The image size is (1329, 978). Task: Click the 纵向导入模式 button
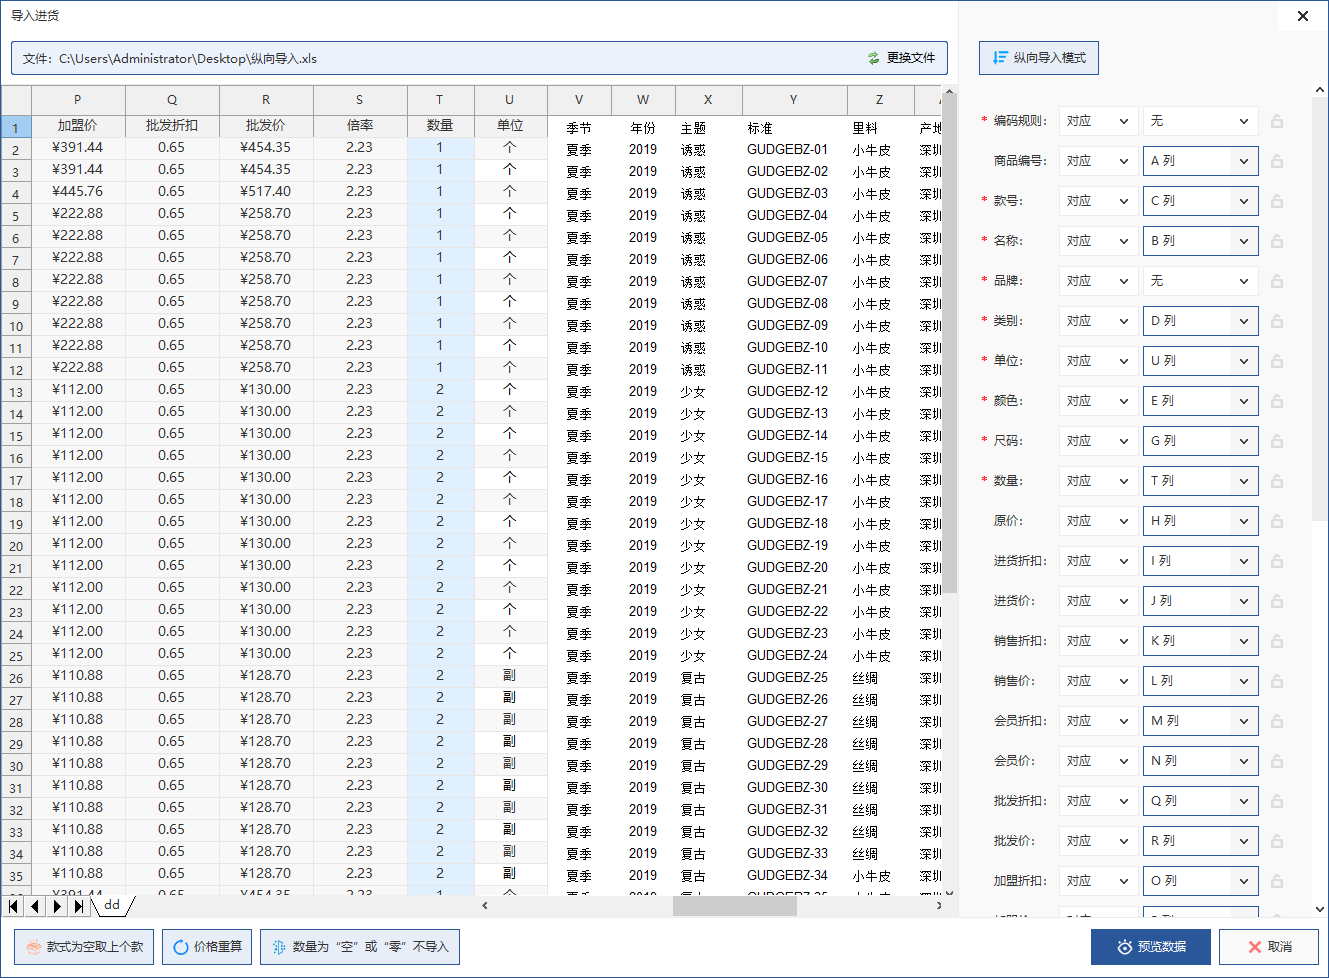pos(1039,58)
